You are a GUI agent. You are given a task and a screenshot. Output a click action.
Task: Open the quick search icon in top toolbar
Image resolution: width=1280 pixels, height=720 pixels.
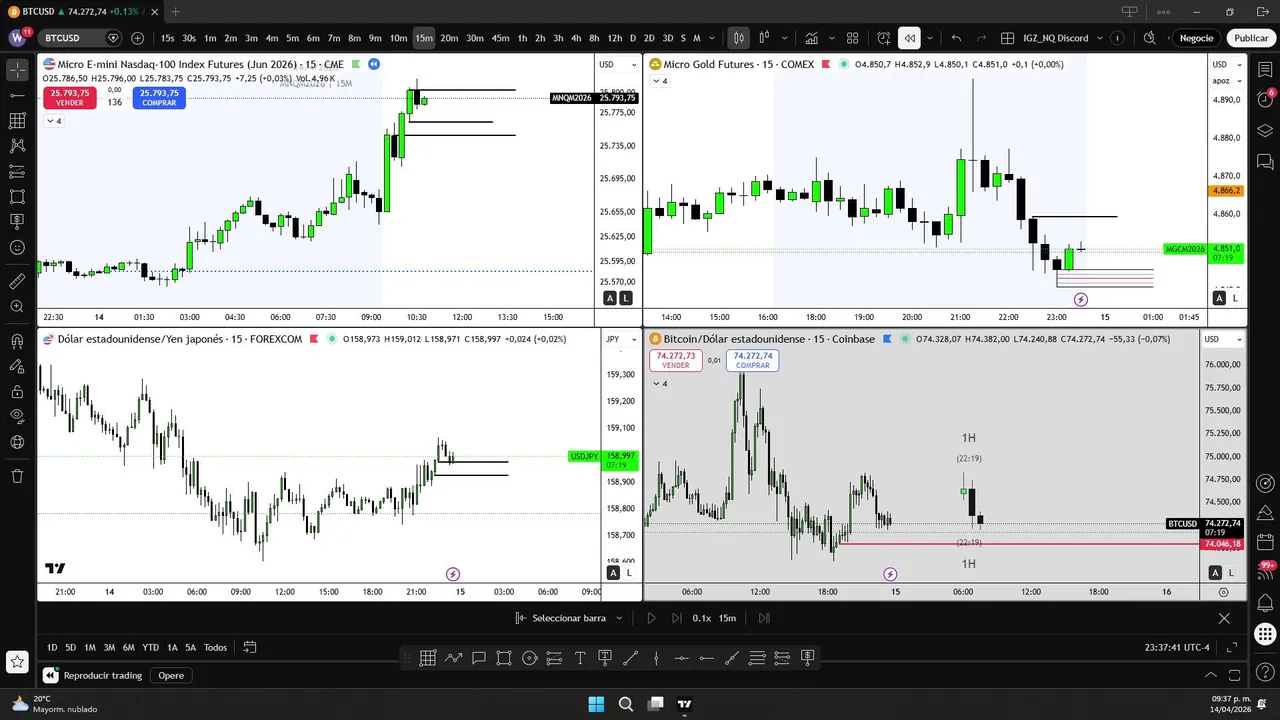1149,38
